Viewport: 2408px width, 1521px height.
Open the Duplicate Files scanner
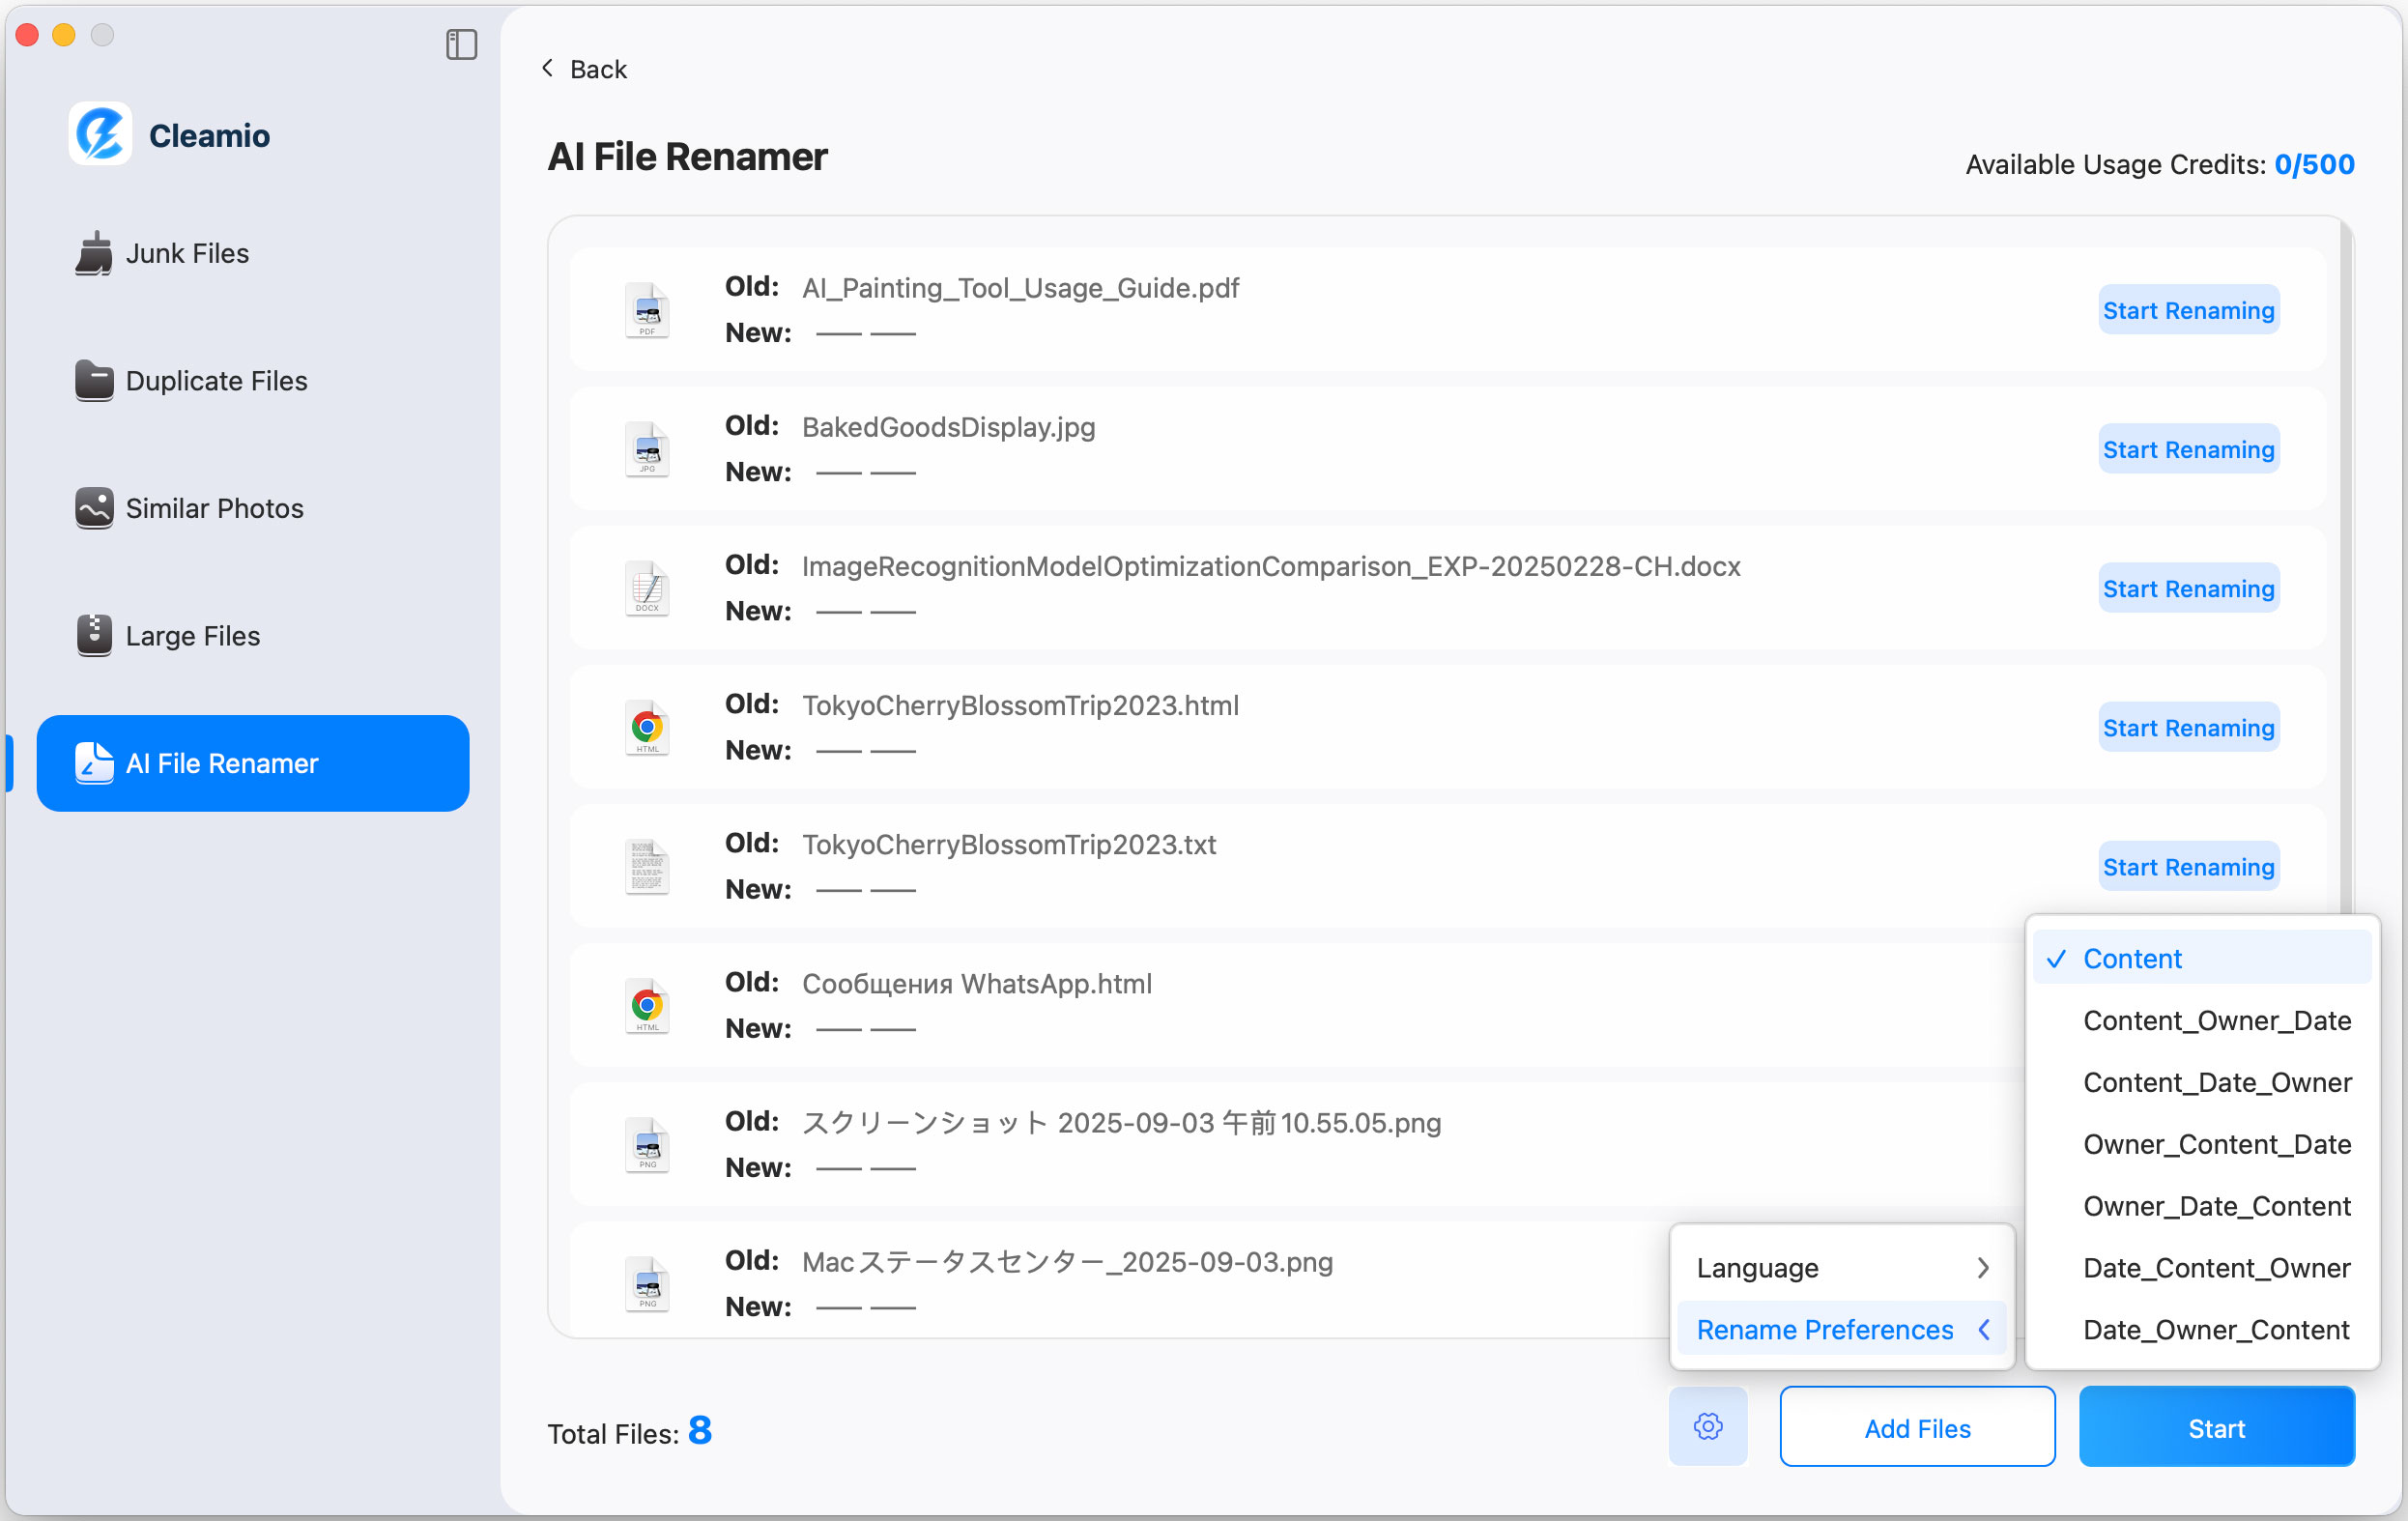(215, 381)
